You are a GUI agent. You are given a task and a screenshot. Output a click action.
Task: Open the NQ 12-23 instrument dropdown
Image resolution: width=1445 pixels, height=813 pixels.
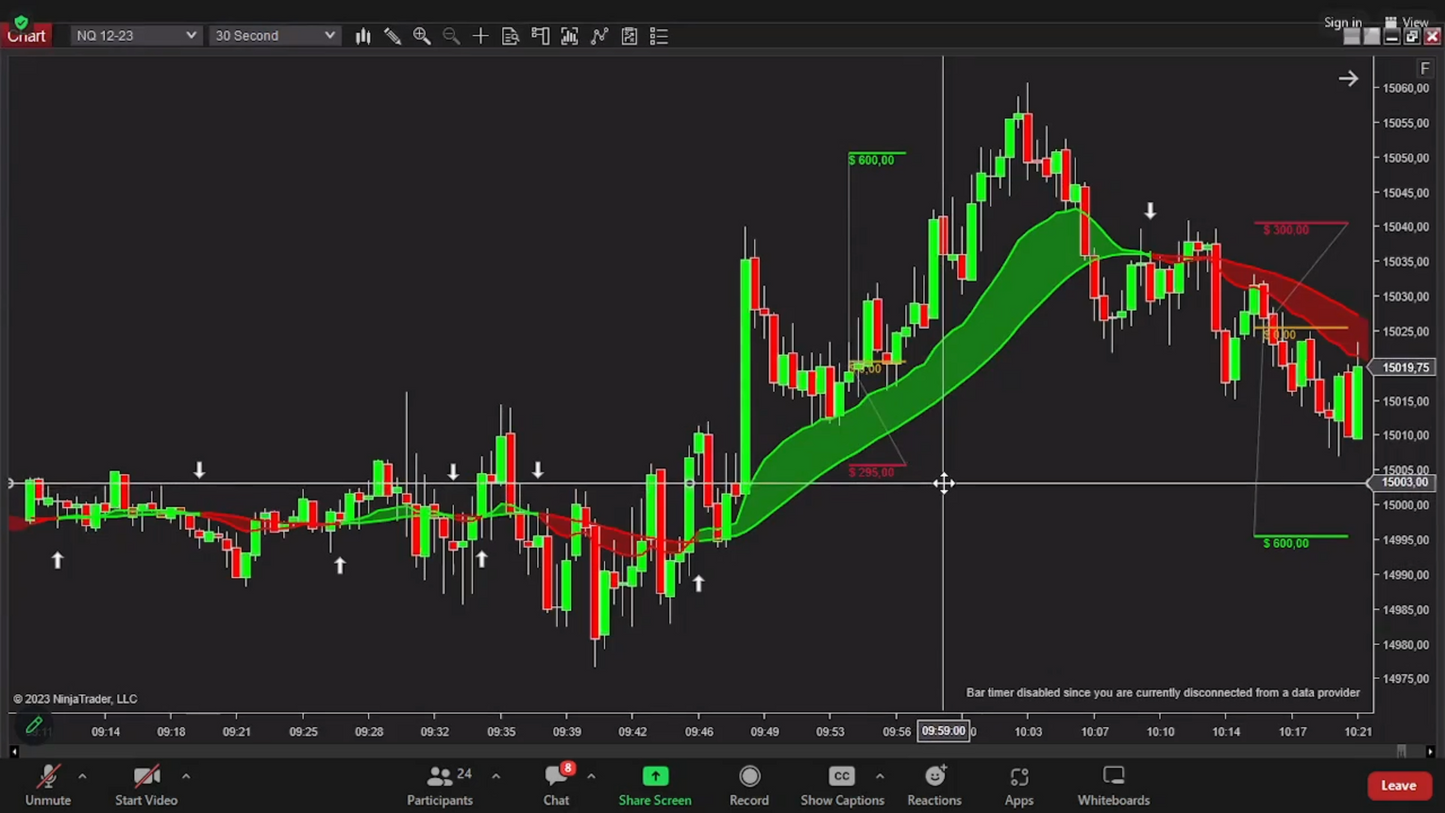click(135, 35)
